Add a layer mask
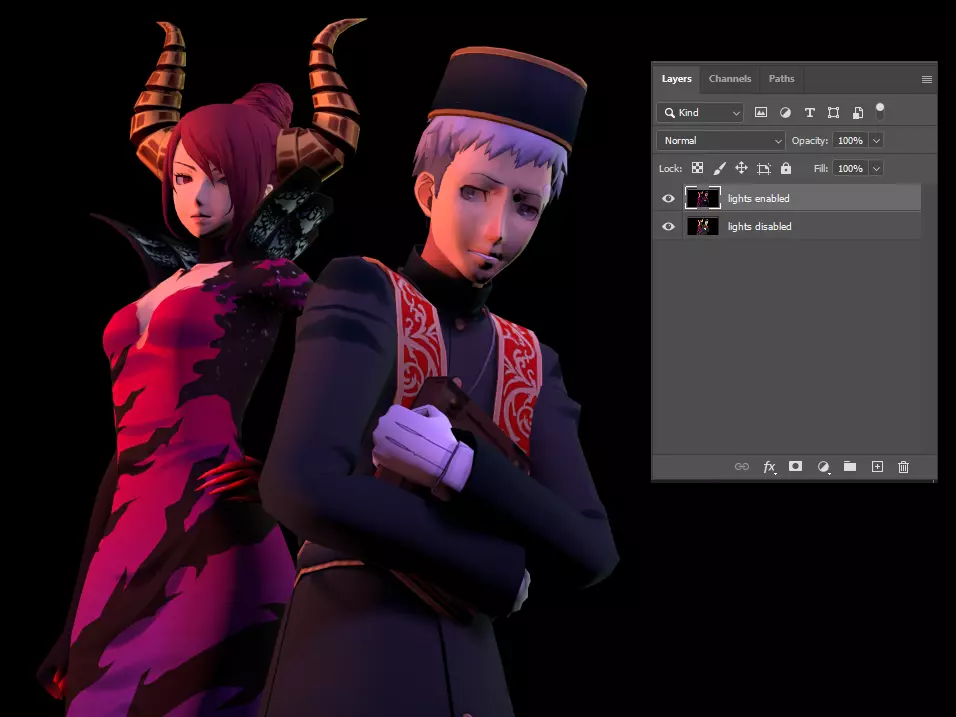Screen dimensions: 956x717 (795, 466)
